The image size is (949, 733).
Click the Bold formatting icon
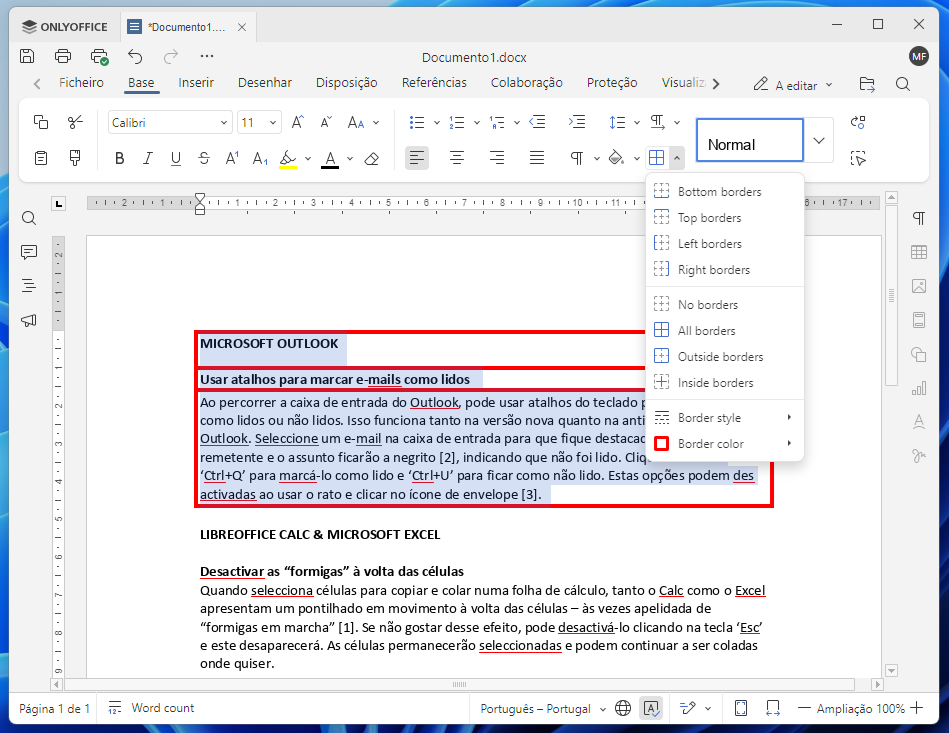(x=120, y=158)
